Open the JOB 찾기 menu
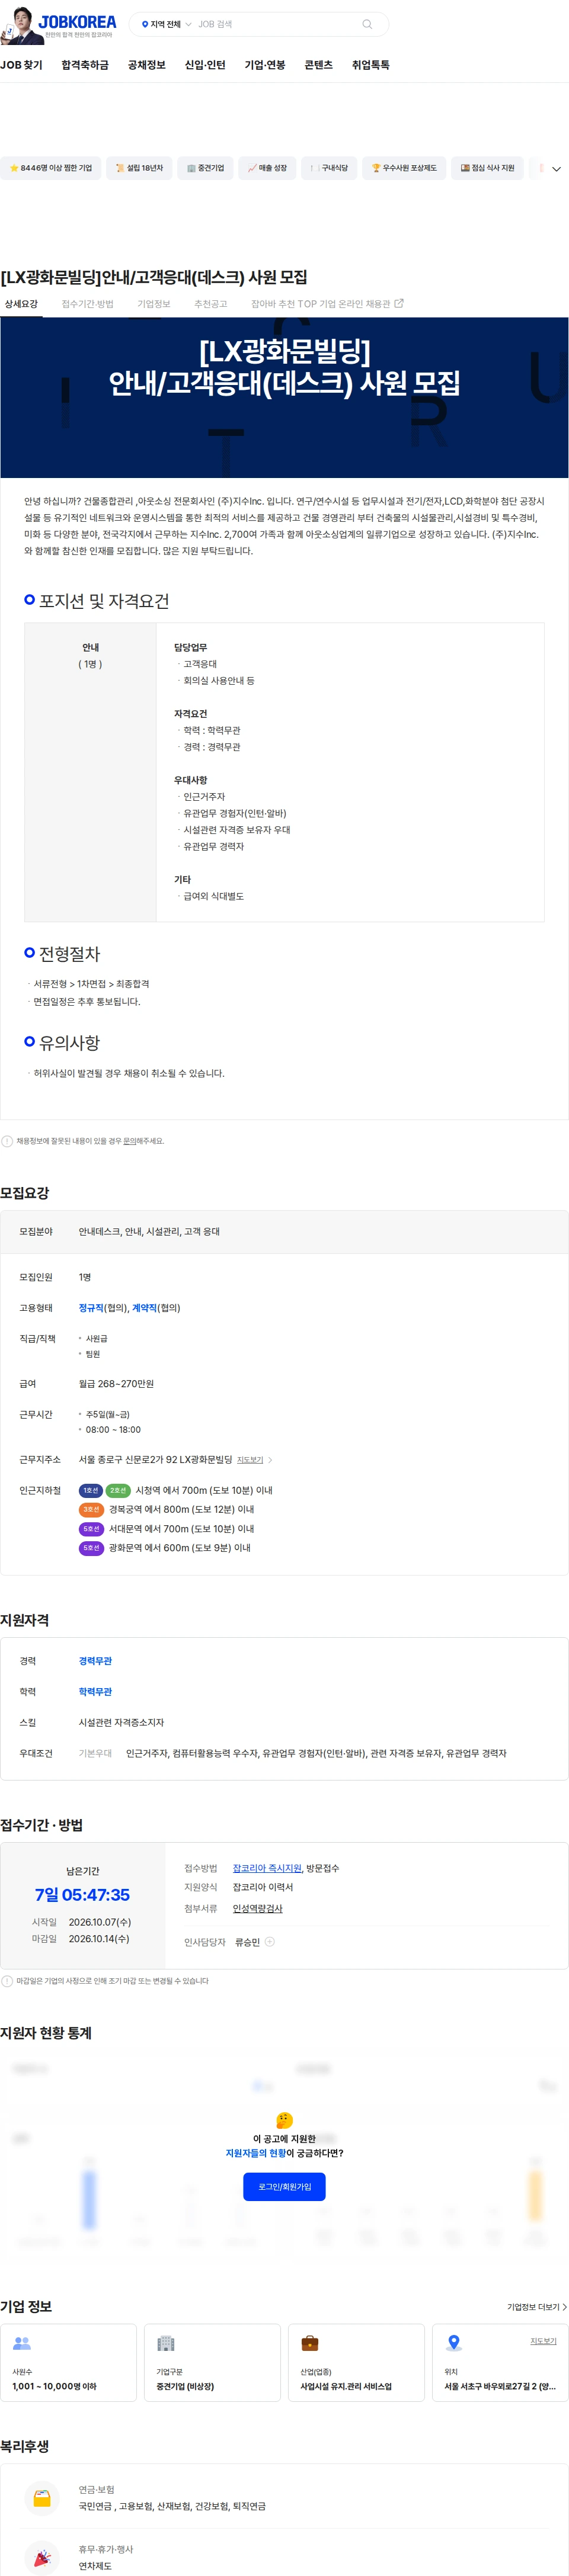This screenshot has height=2576, width=569. (x=21, y=65)
